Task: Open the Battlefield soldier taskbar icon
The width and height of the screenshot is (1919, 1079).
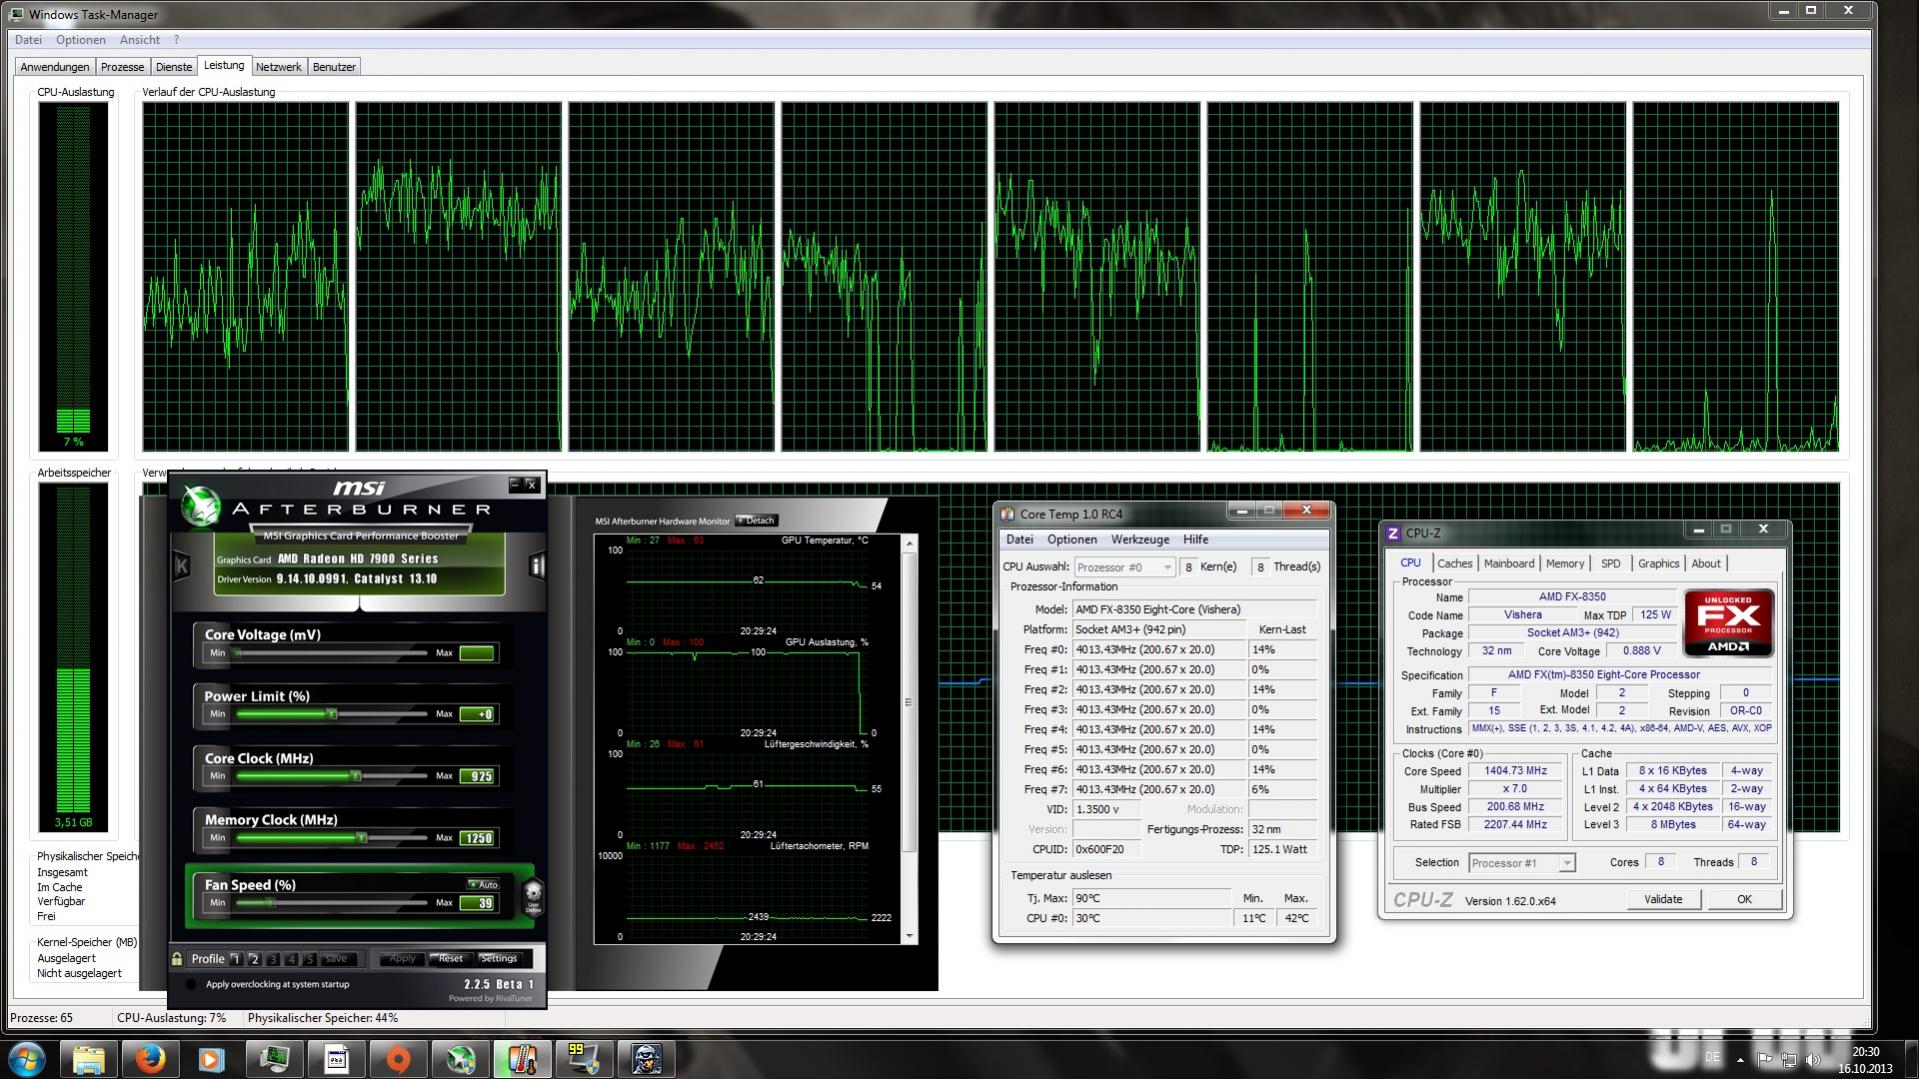Action: click(646, 1059)
